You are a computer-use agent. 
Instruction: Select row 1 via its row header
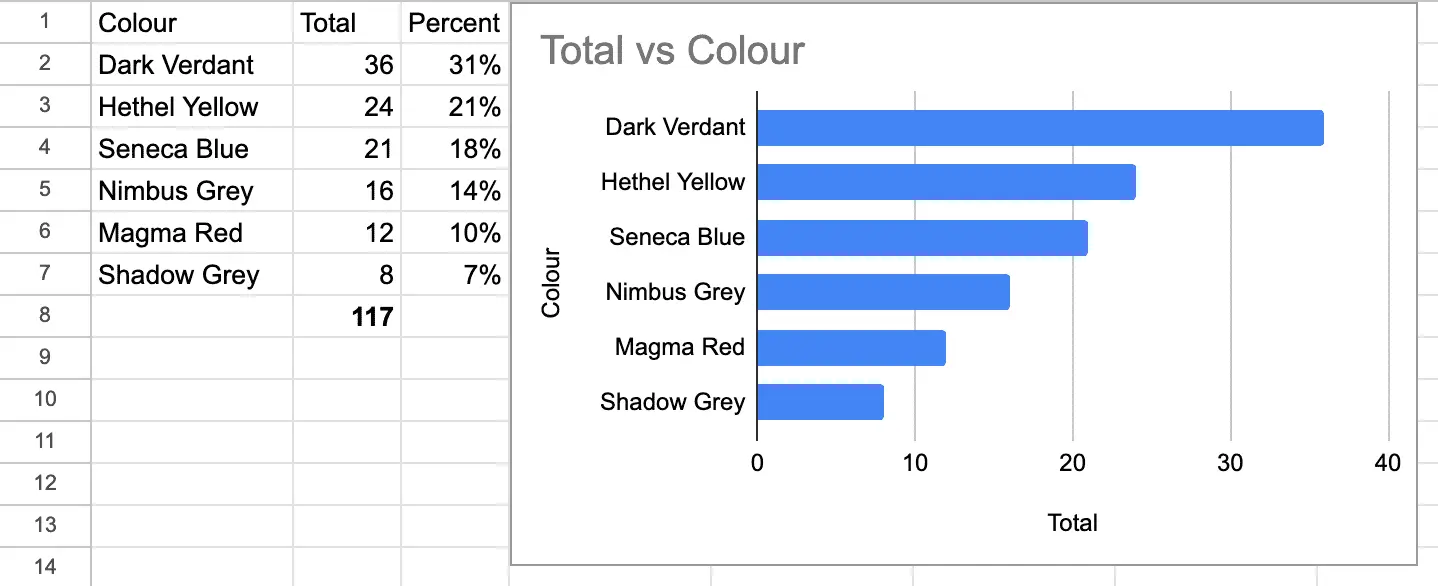click(x=44, y=22)
